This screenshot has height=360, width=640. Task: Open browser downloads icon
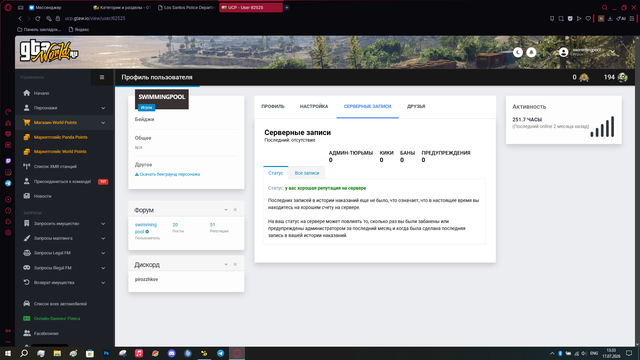[610, 18]
